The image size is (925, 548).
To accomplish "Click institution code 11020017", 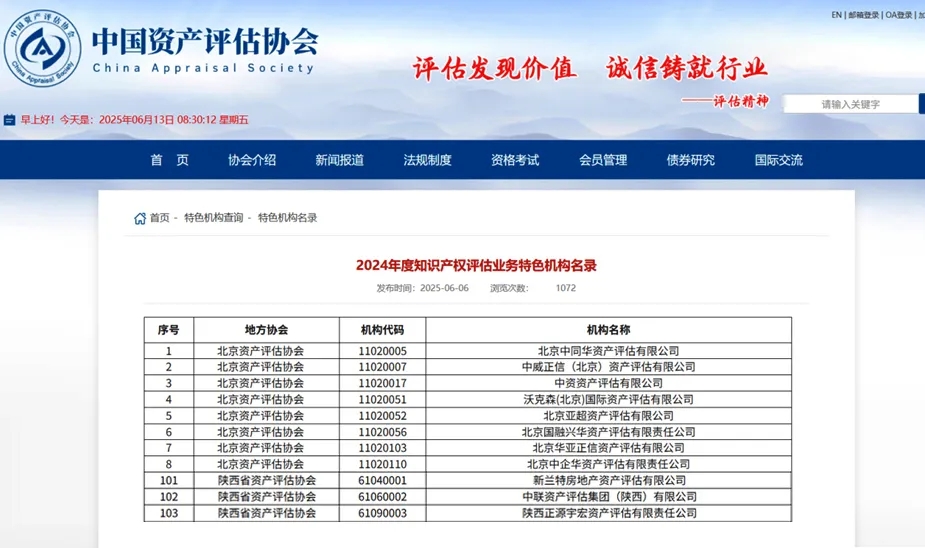I will [382, 383].
